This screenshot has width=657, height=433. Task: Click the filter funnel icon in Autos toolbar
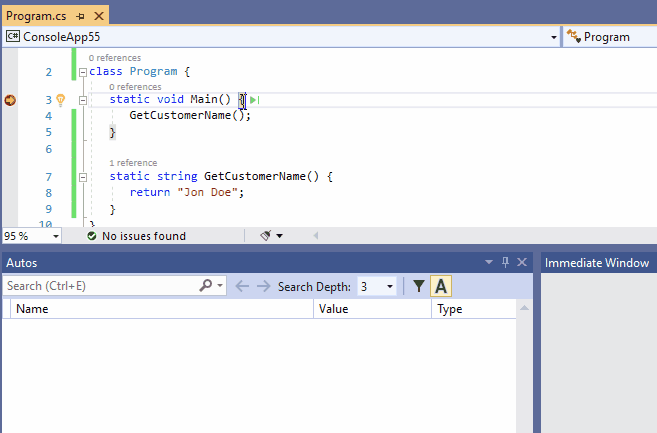tap(419, 286)
